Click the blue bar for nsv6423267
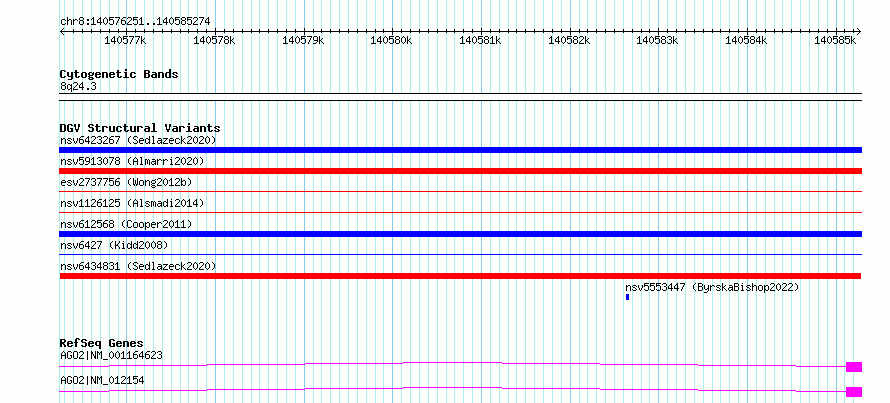 click(x=460, y=150)
